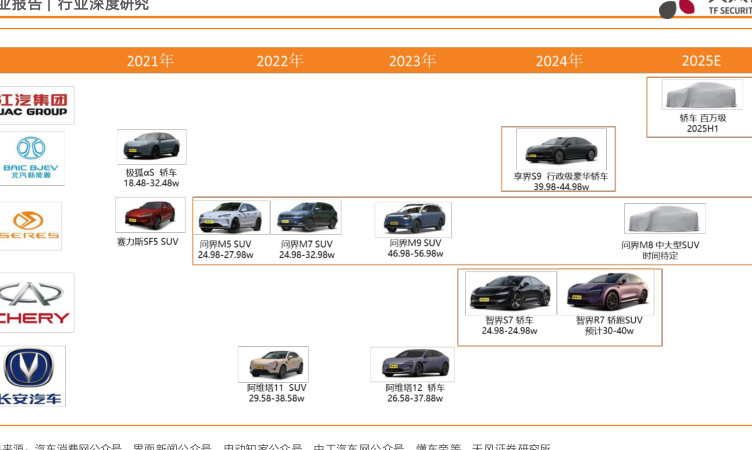This screenshot has height=450, width=752.
Task: Click the JAC Group logo
Action: (x=36, y=105)
